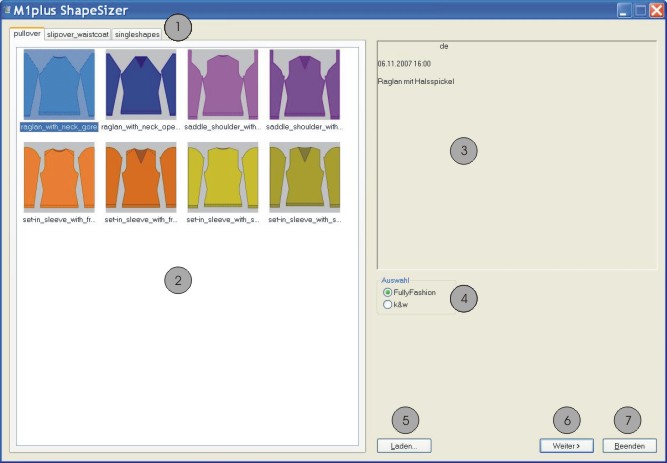Click the Weiter > button

coord(566,445)
